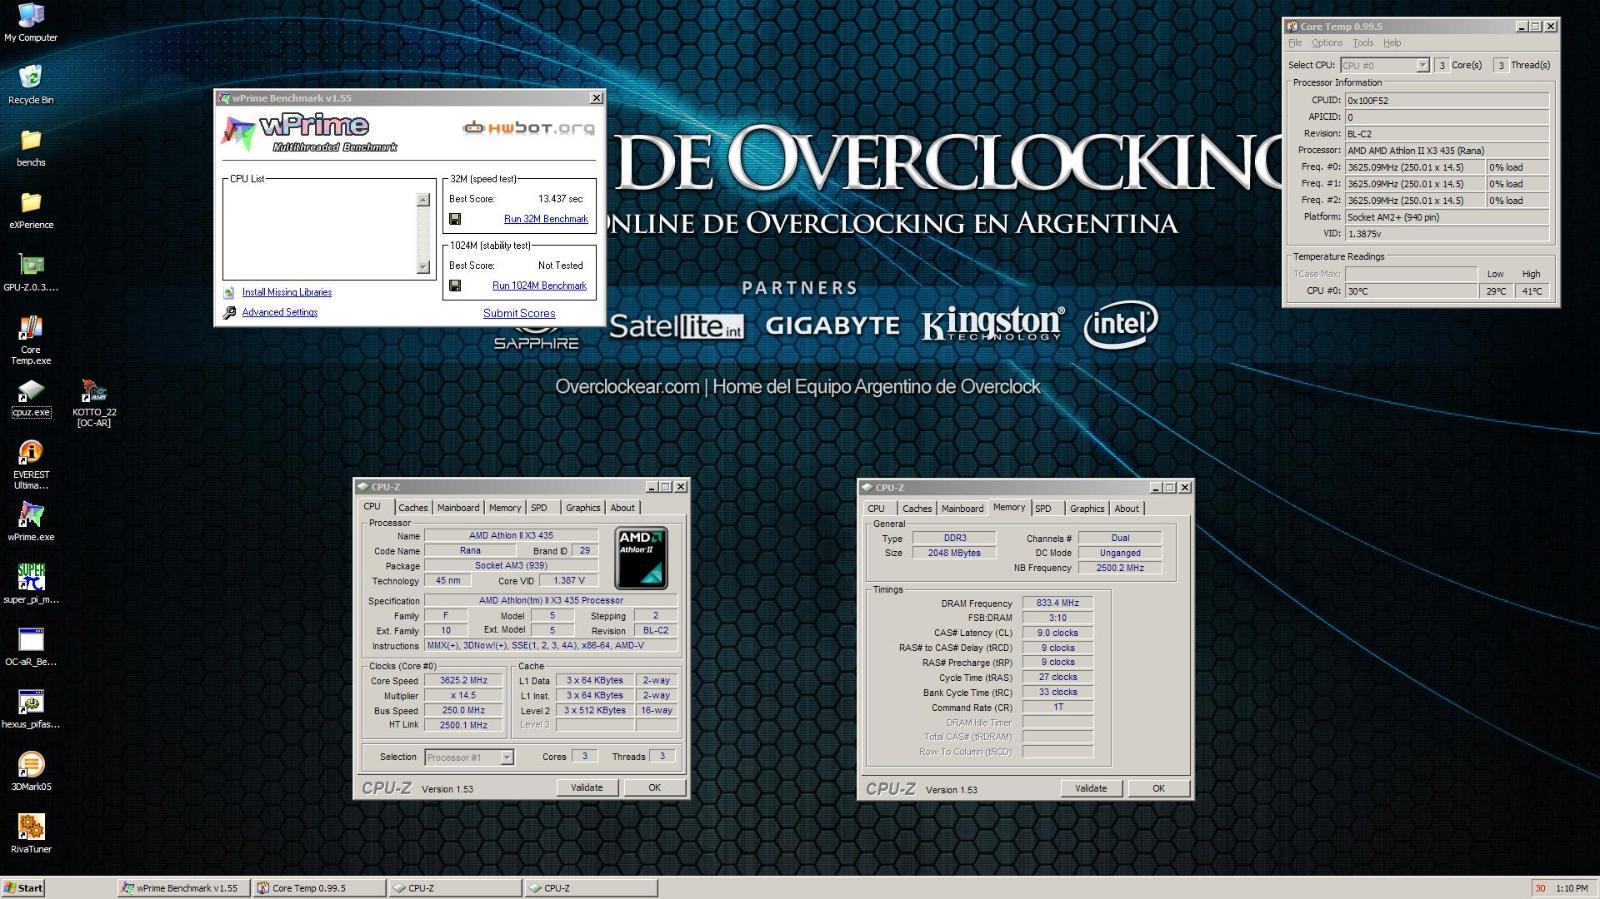The width and height of the screenshot is (1600, 899).
Task: Switch to Caches tab in left CPU-Z
Action: pyautogui.click(x=413, y=508)
